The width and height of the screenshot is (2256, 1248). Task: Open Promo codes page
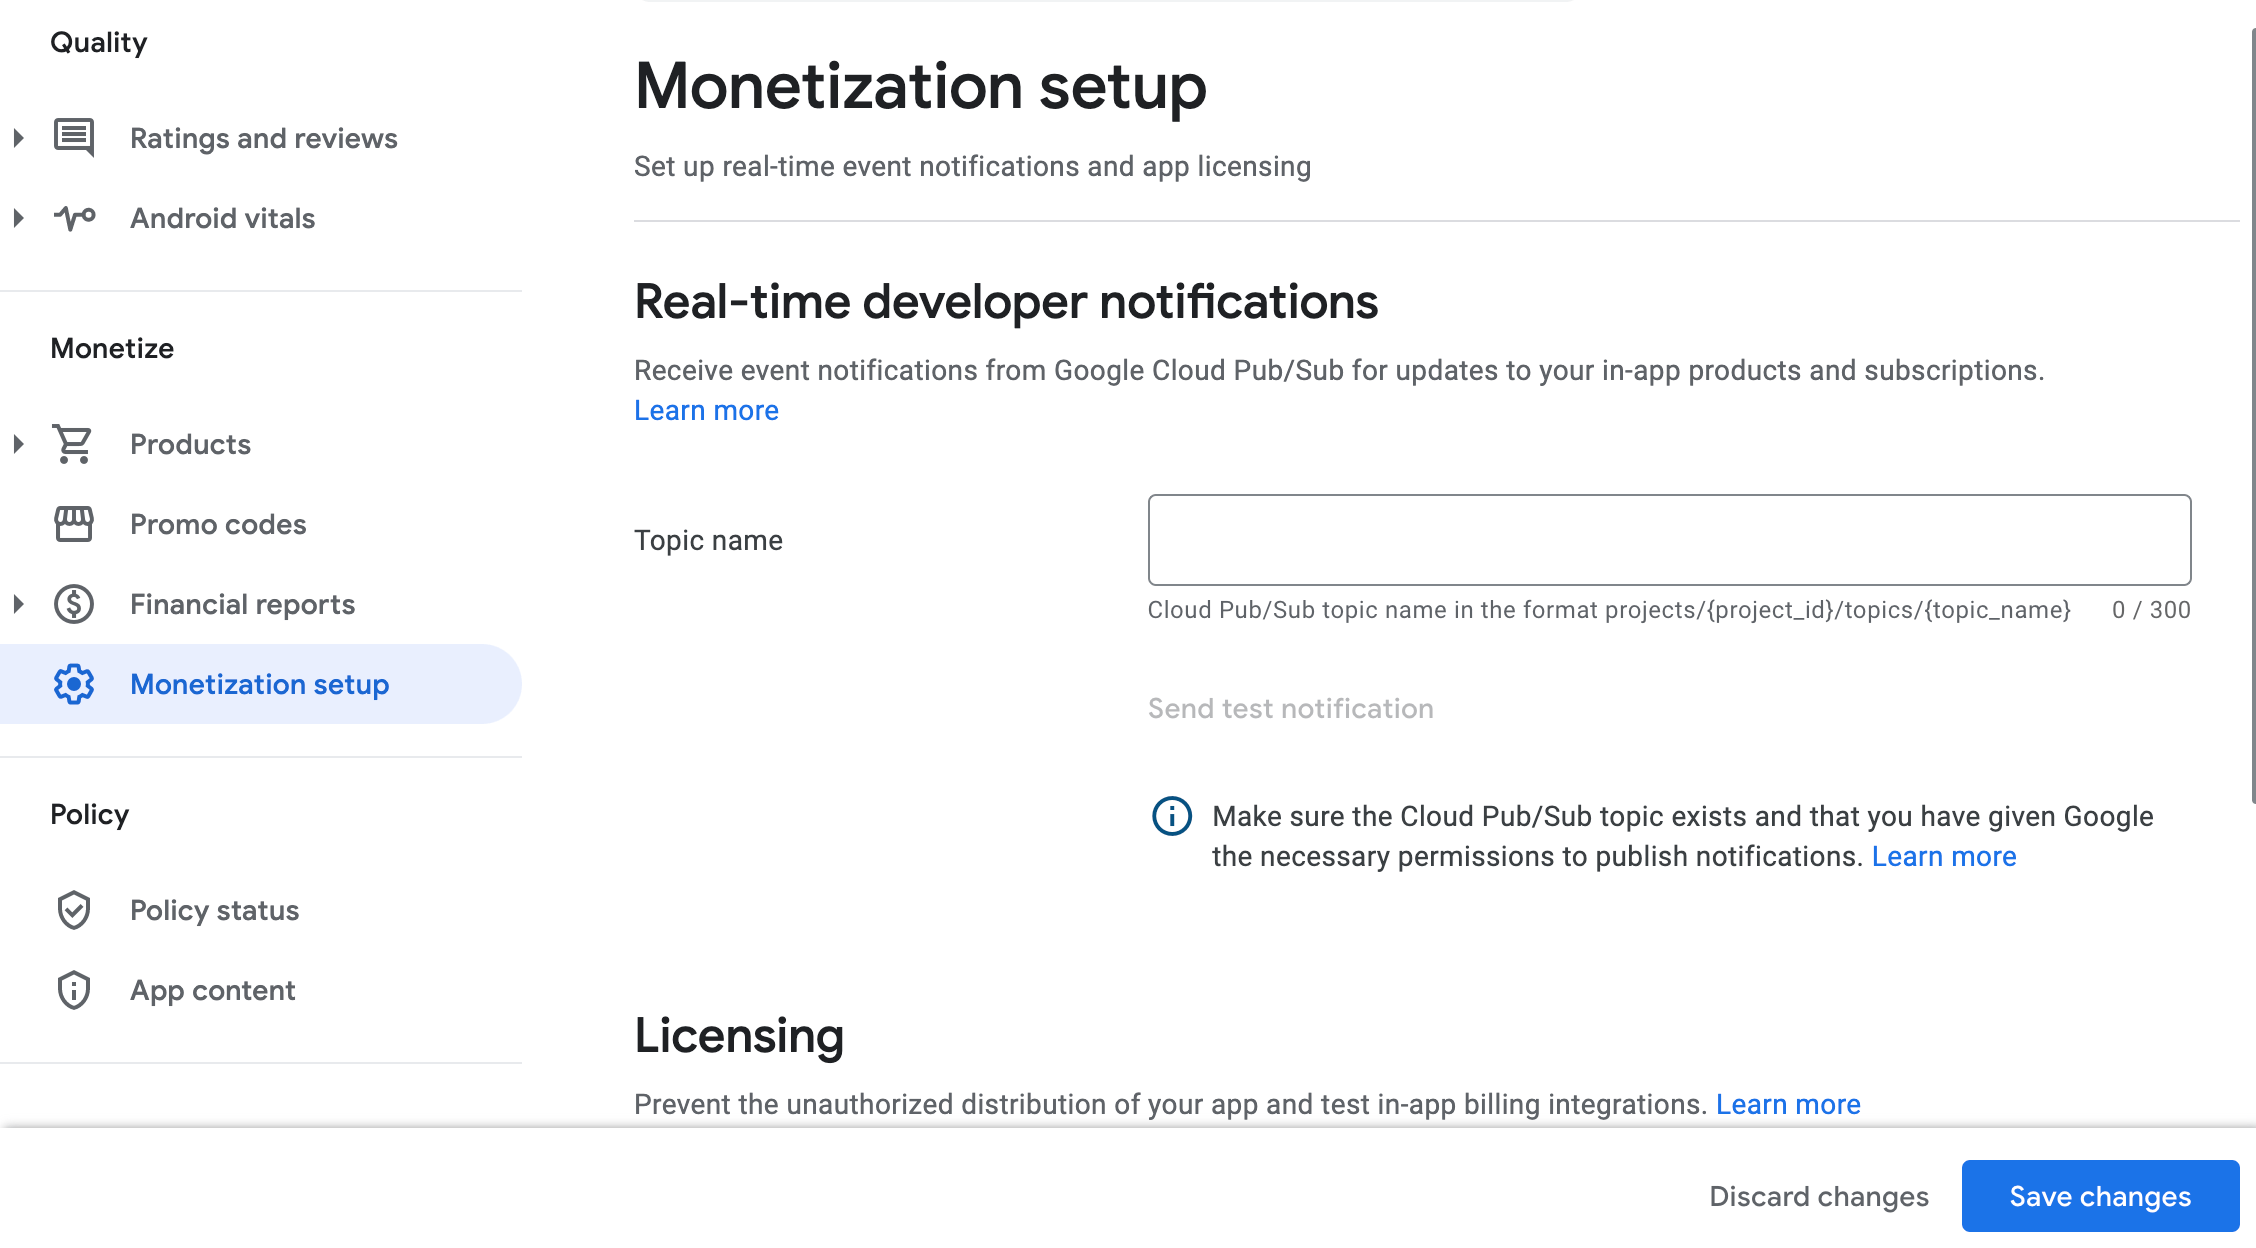pyautogui.click(x=218, y=524)
